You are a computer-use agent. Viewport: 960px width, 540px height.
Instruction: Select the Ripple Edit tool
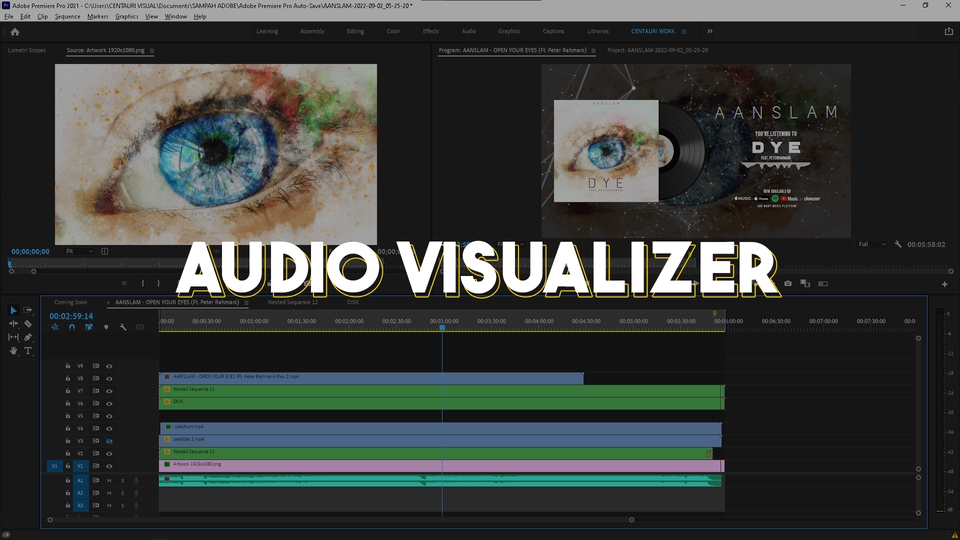[x=13, y=324]
